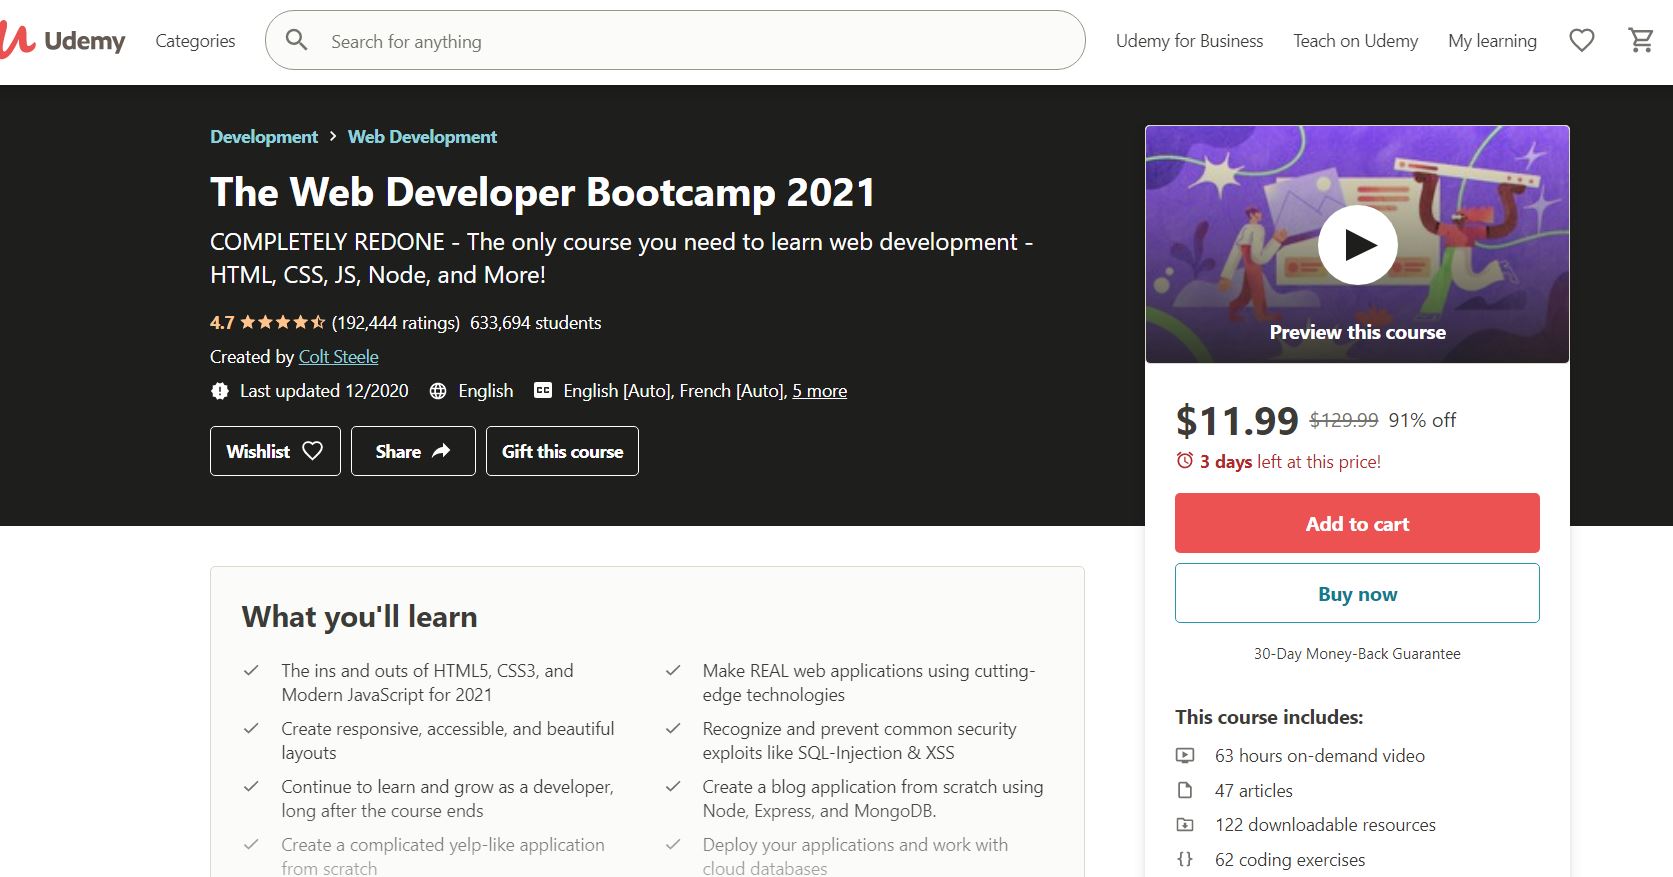Toggle Wishlist for this course

pos(275,451)
